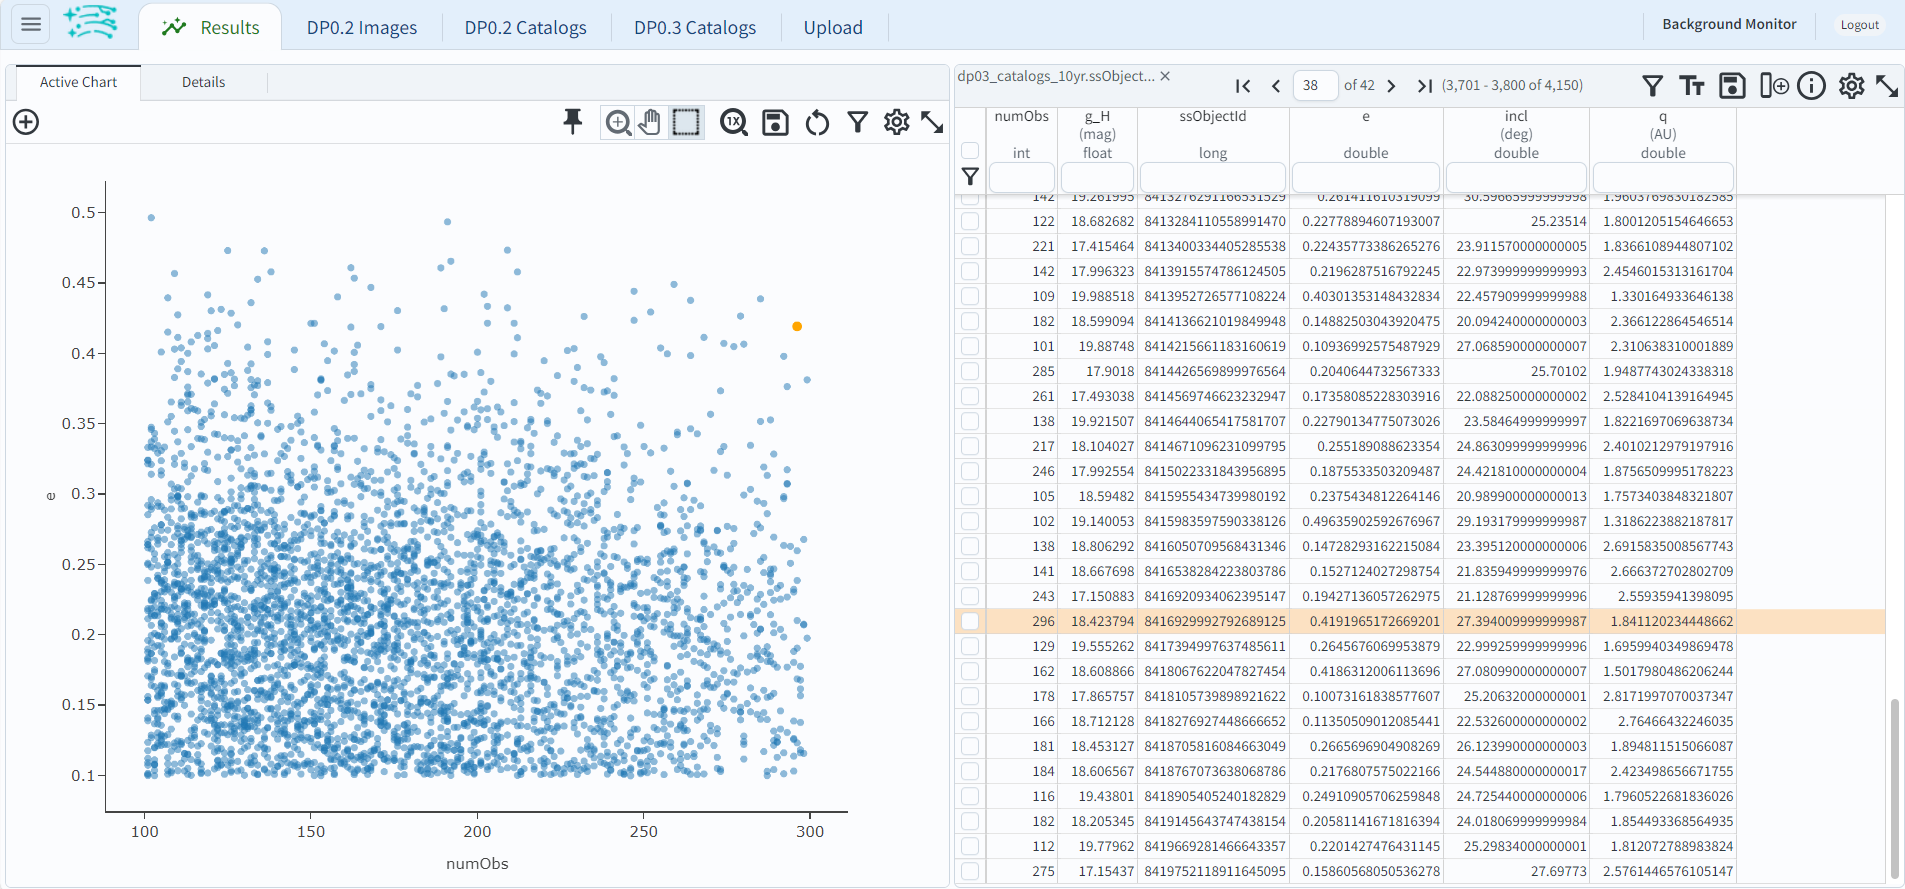Click the e value 0.49635902592676967
The image size is (1905, 889).
click(1371, 521)
